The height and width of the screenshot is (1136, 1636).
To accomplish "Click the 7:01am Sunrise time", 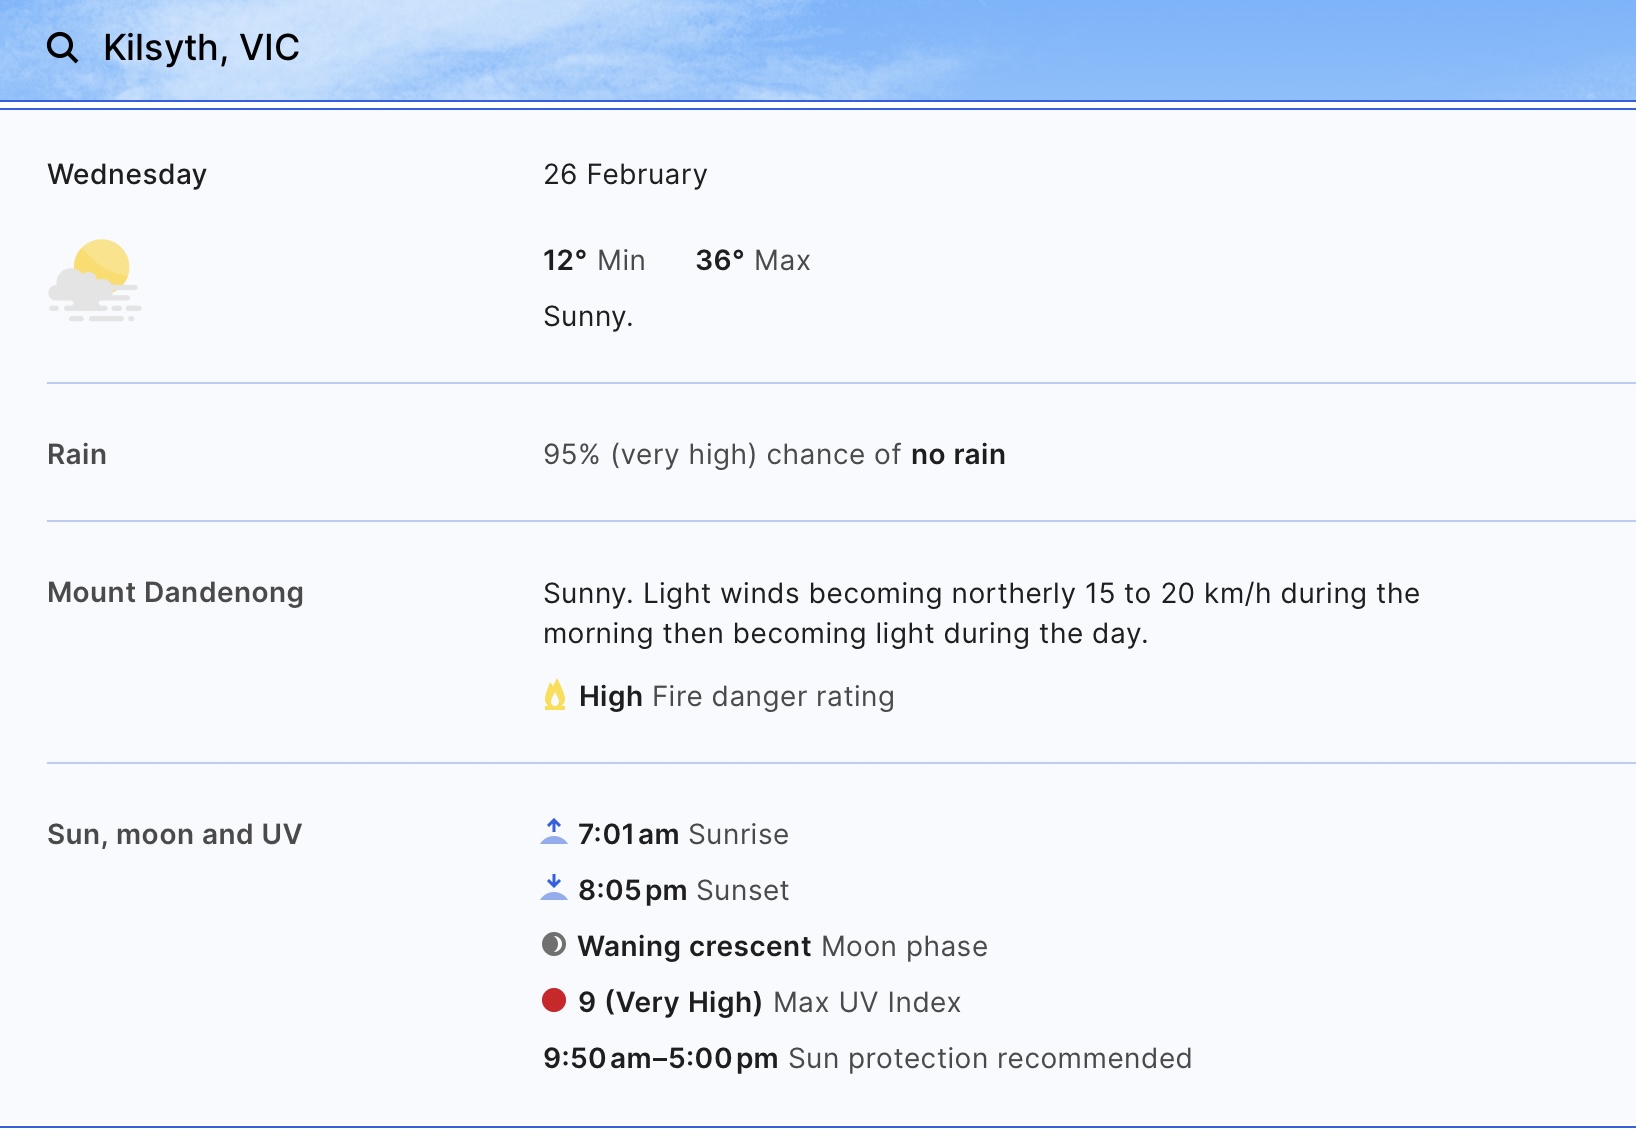I will (x=683, y=834).
